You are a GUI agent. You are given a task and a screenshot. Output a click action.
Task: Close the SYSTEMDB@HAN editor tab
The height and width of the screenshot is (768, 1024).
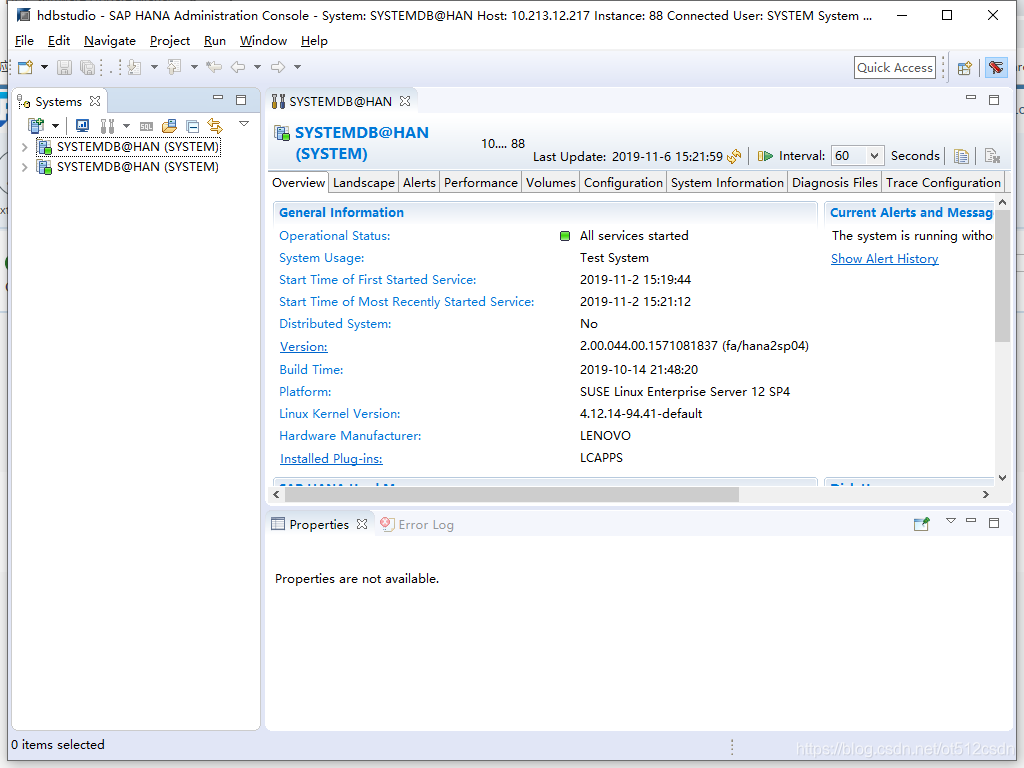[405, 101]
